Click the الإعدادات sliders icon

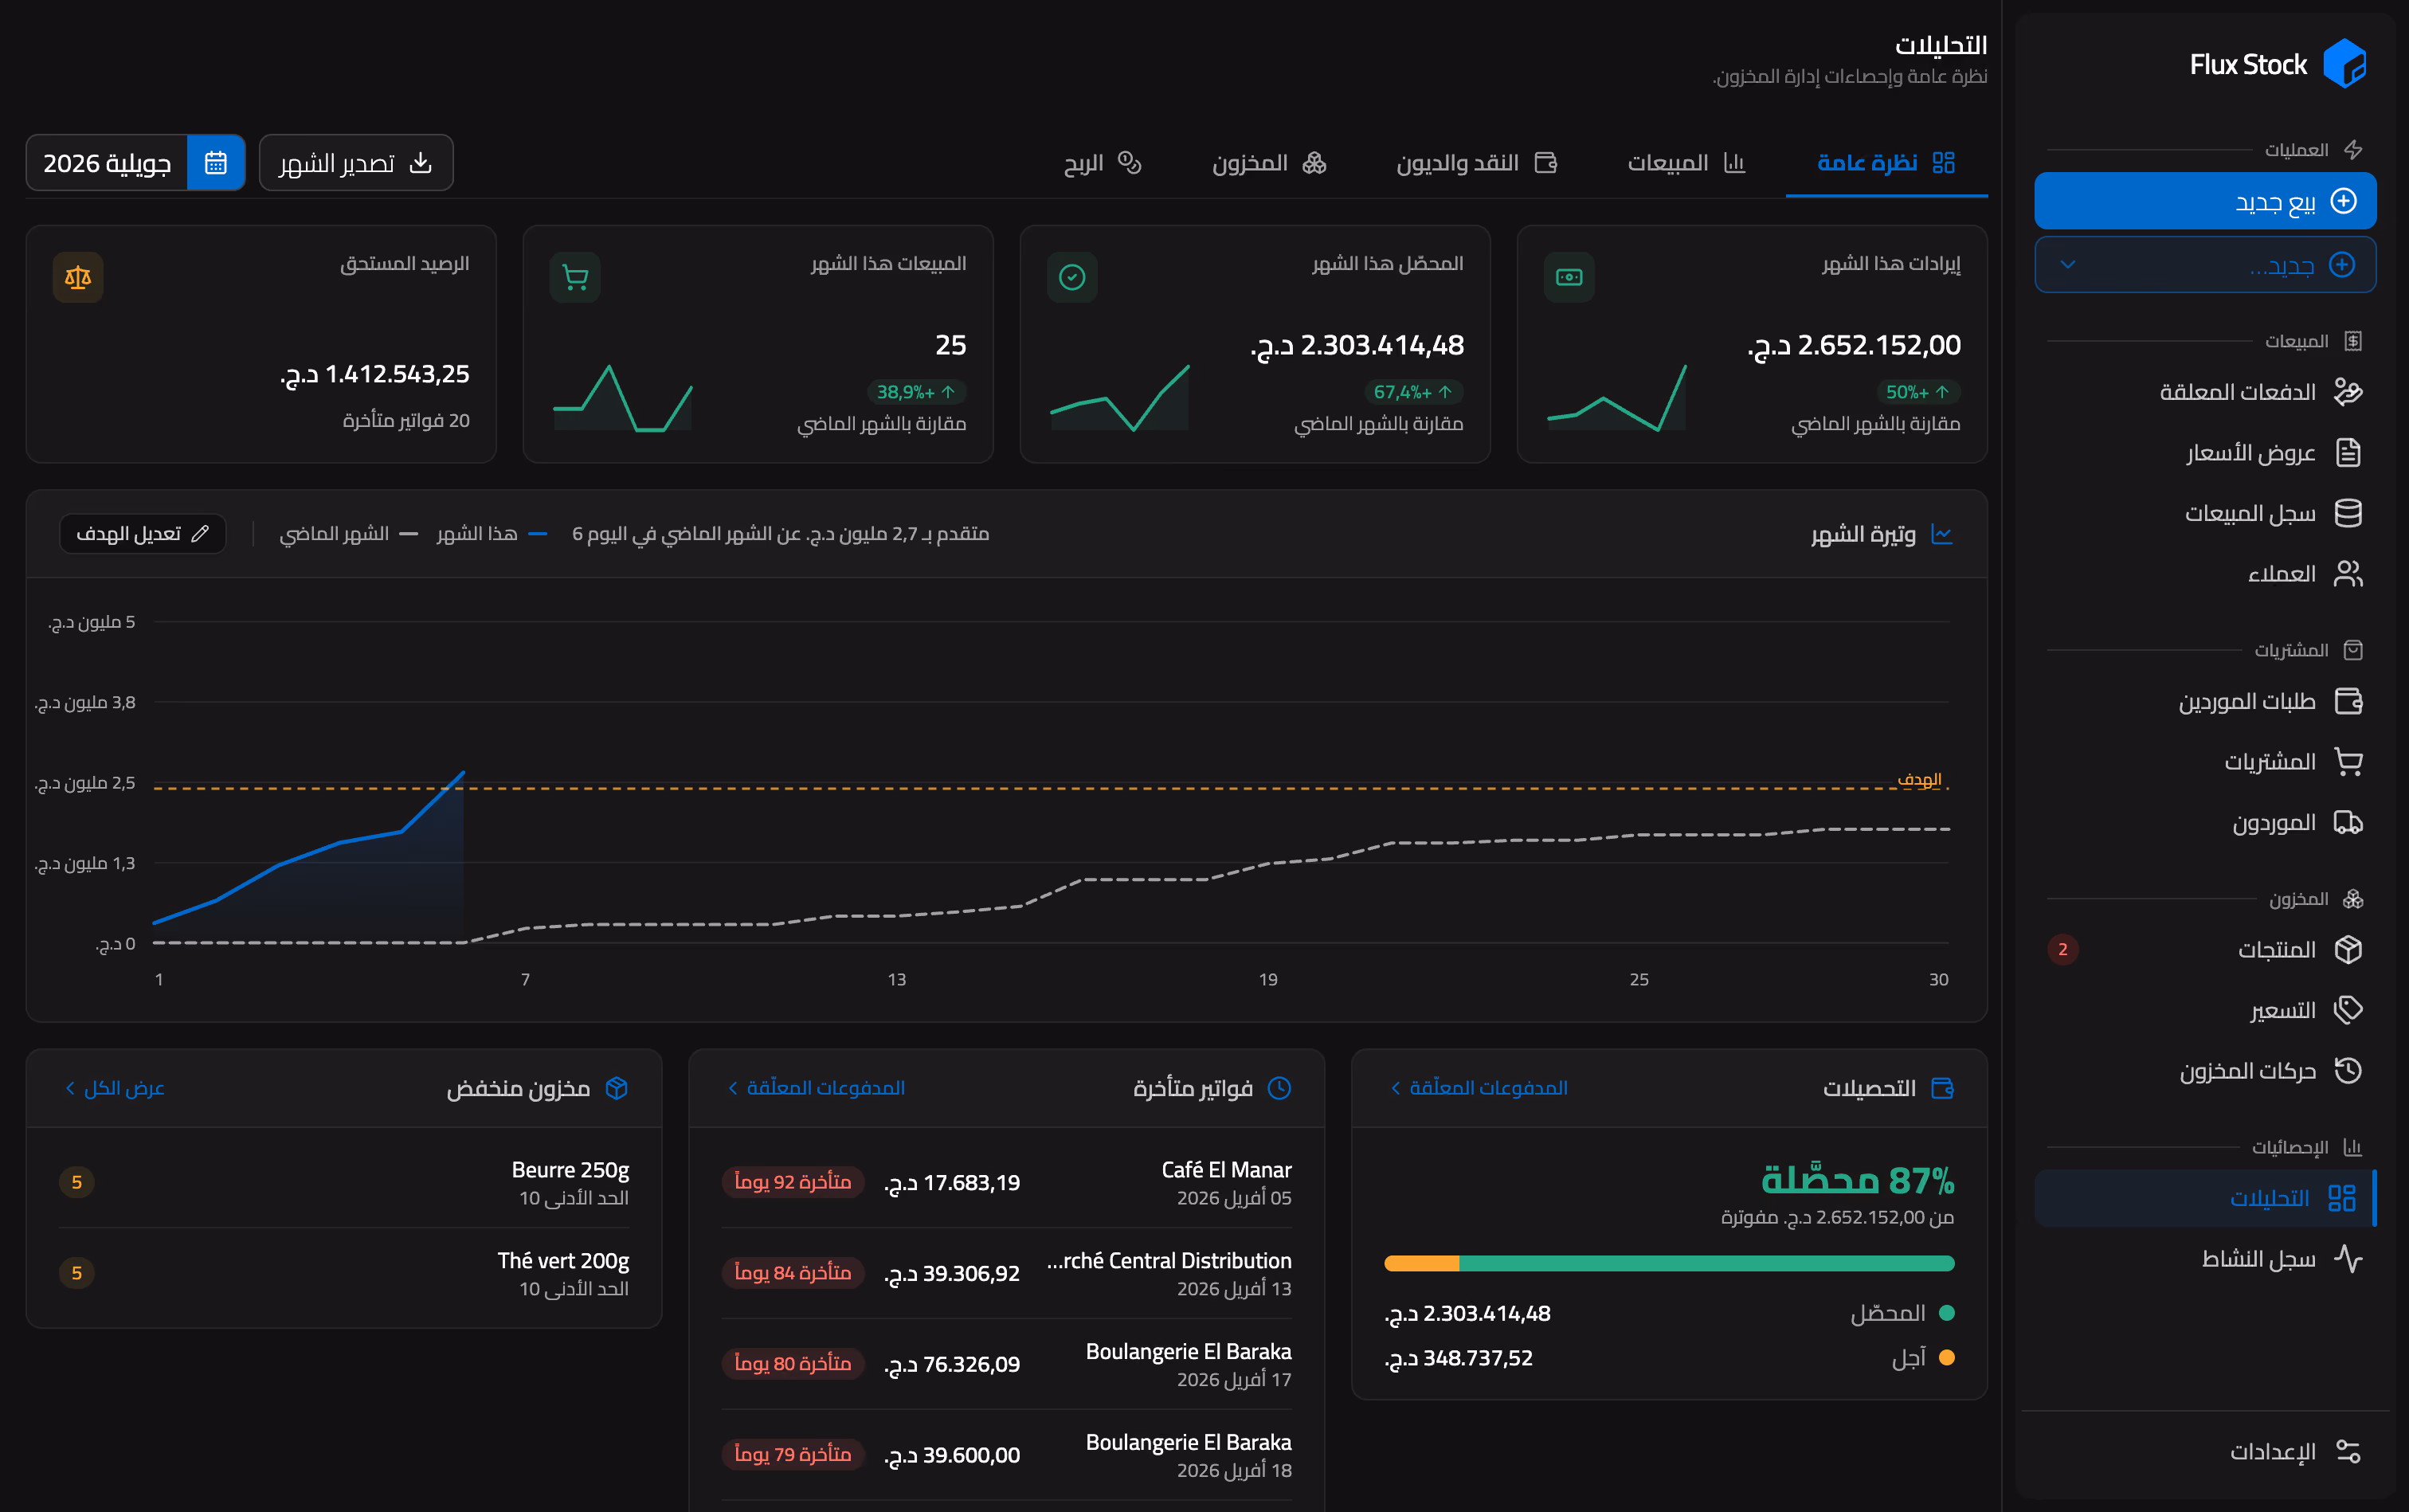click(x=2347, y=1451)
